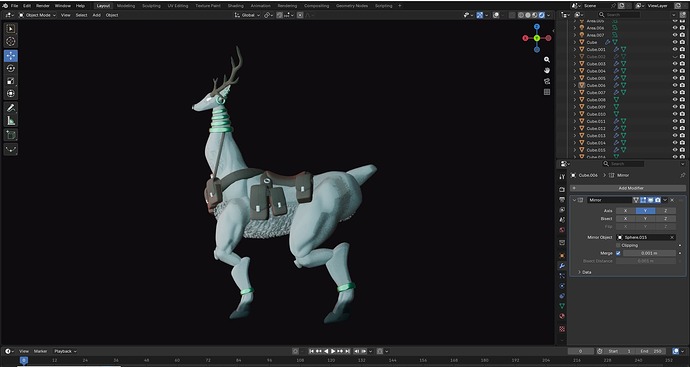Image resolution: width=690 pixels, height=367 pixels.
Task: Open the Object Mode dropdown
Action: click(x=37, y=15)
